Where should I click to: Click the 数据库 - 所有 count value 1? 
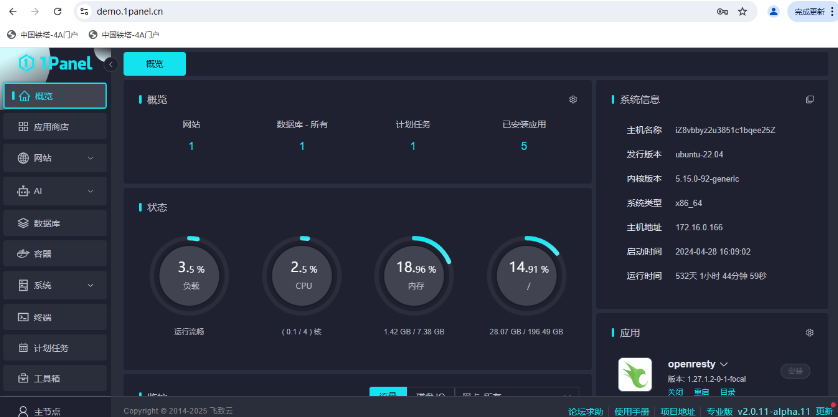(302, 146)
